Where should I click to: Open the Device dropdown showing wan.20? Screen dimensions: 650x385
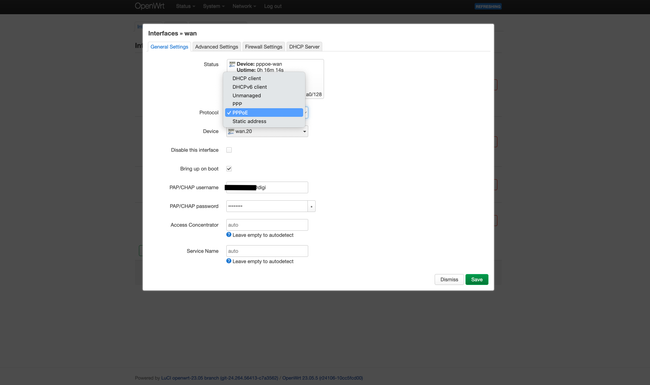[x=267, y=131]
